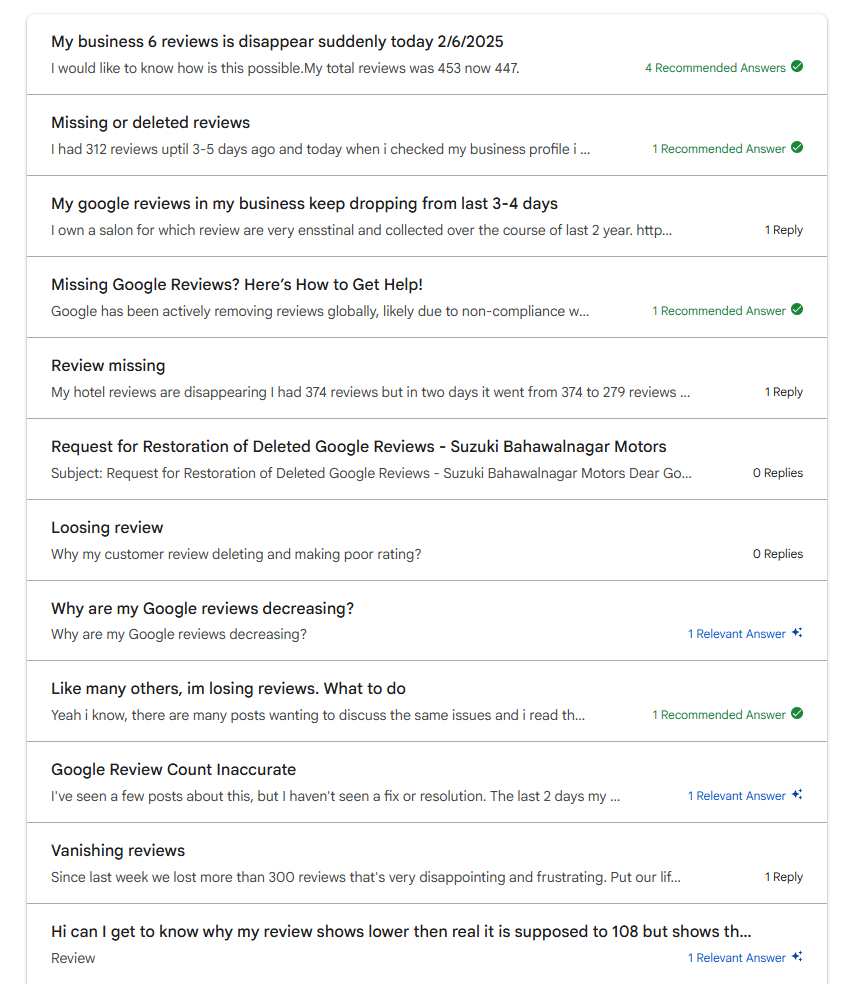Viewport: 842px width, 984px height.
Task: Click 1 Relevant Answer on Review Count Inaccurate
Action: pyautogui.click(x=737, y=796)
